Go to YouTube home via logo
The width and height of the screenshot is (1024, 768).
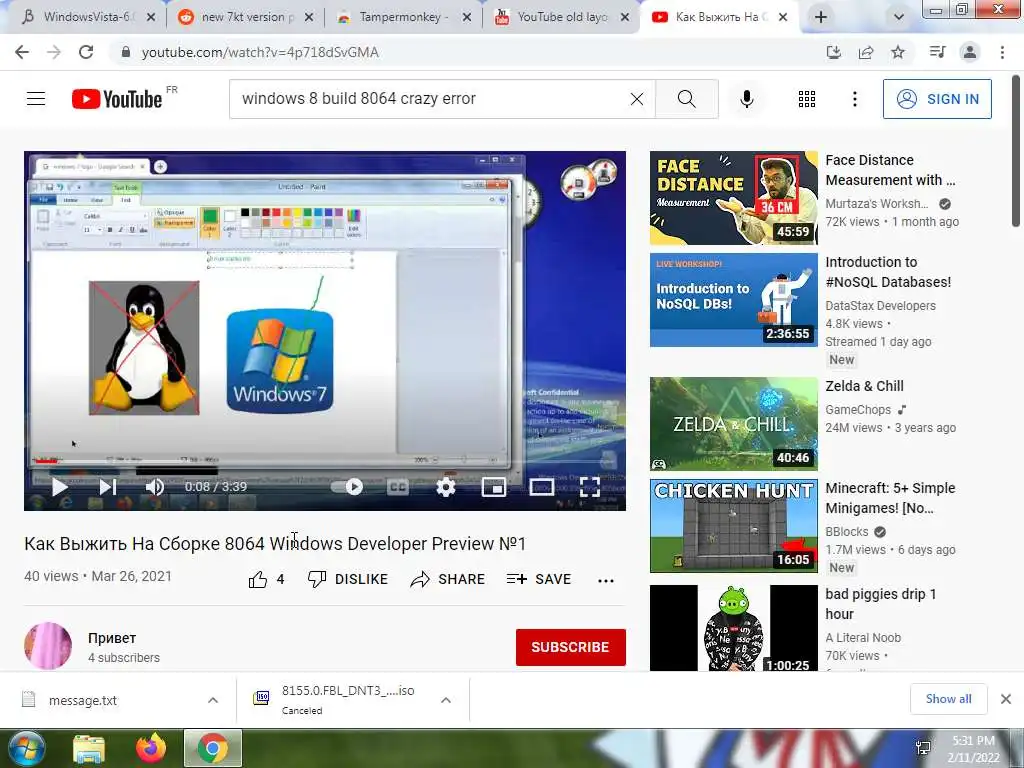(x=117, y=99)
